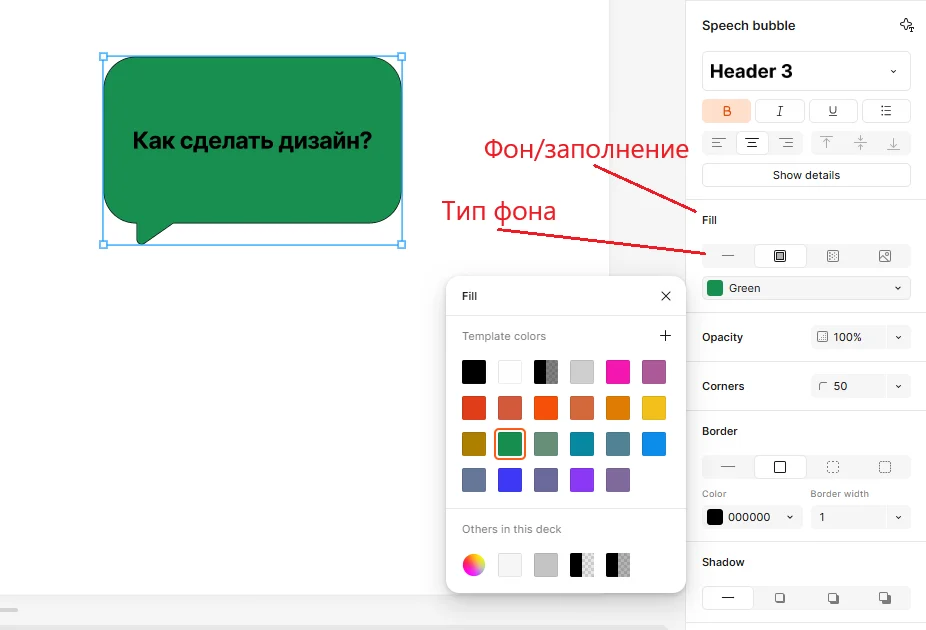Add a new template color with plus icon
926x630 pixels.
[x=666, y=336]
